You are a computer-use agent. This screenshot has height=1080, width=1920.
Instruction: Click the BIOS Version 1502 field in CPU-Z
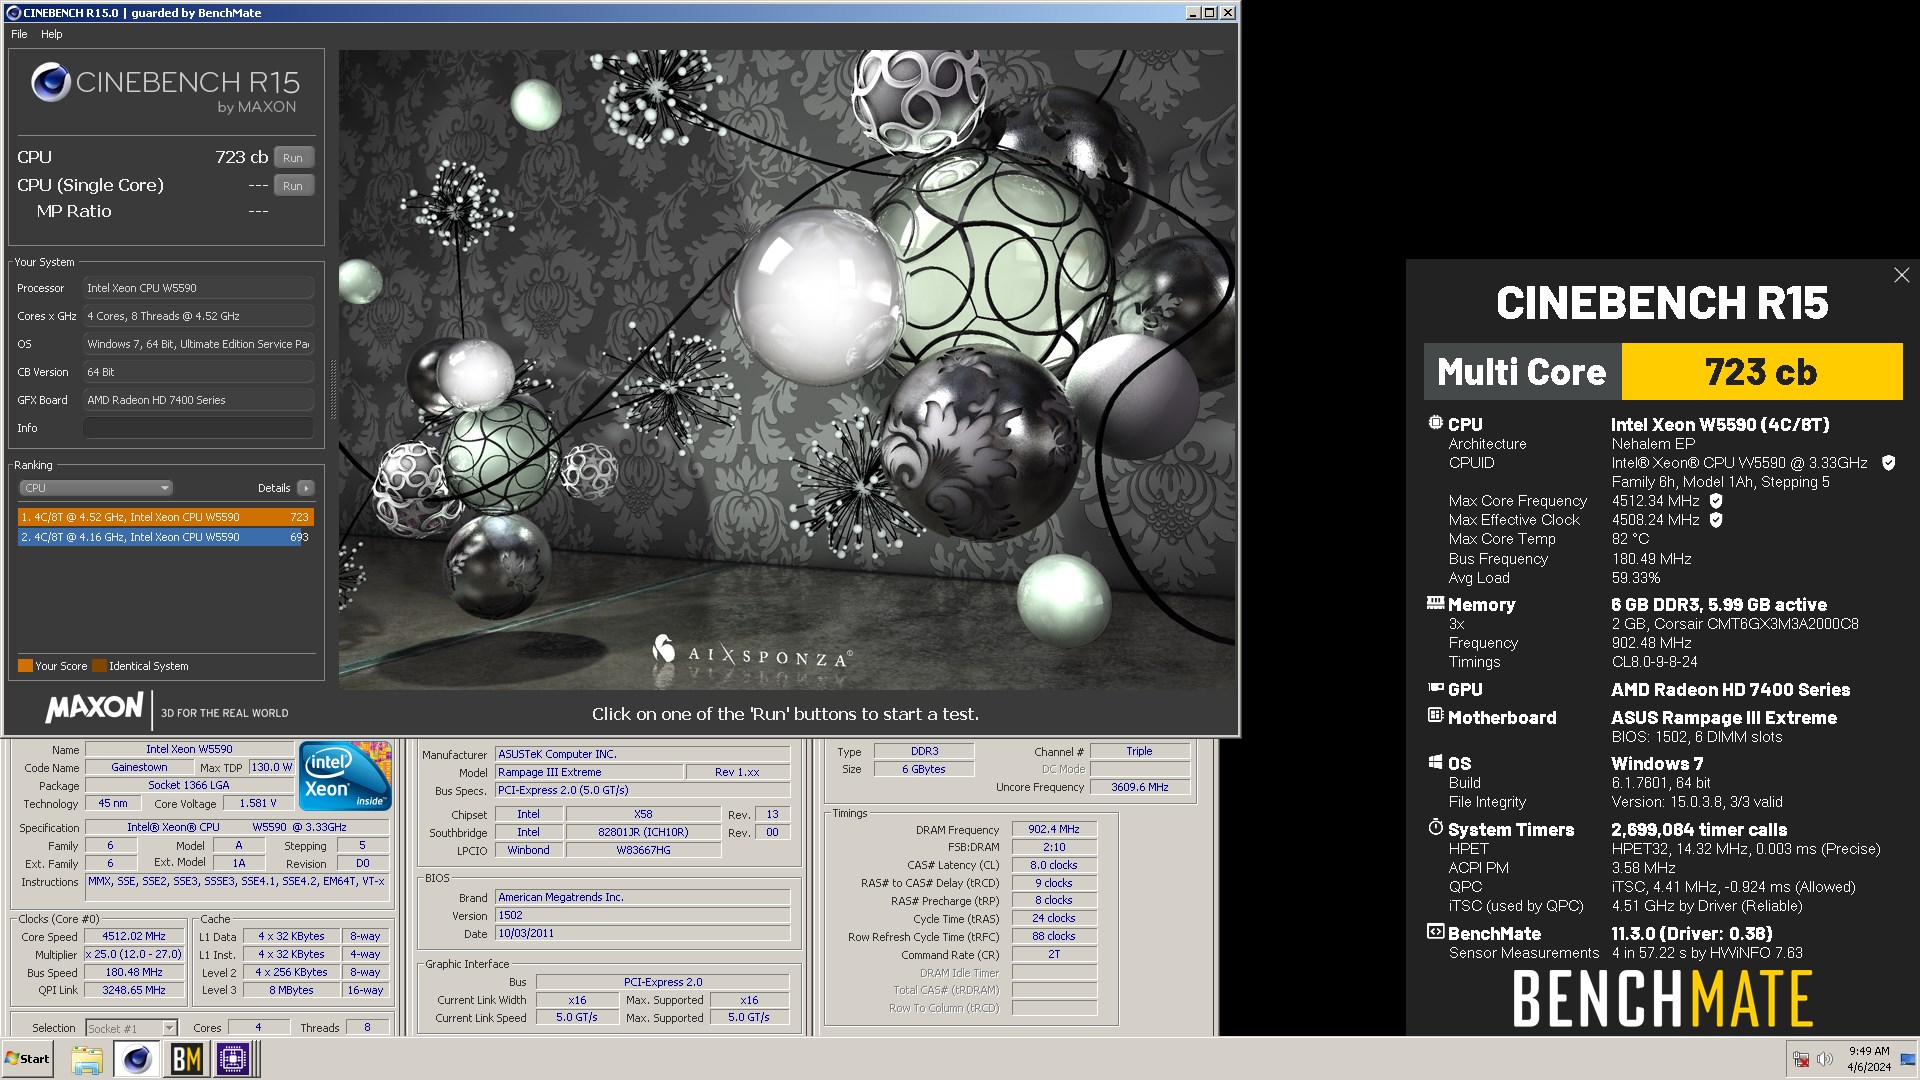pos(642,915)
